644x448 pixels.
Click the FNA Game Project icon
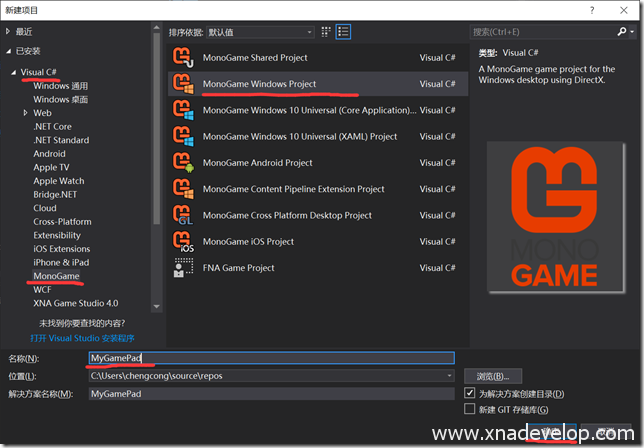183,268
